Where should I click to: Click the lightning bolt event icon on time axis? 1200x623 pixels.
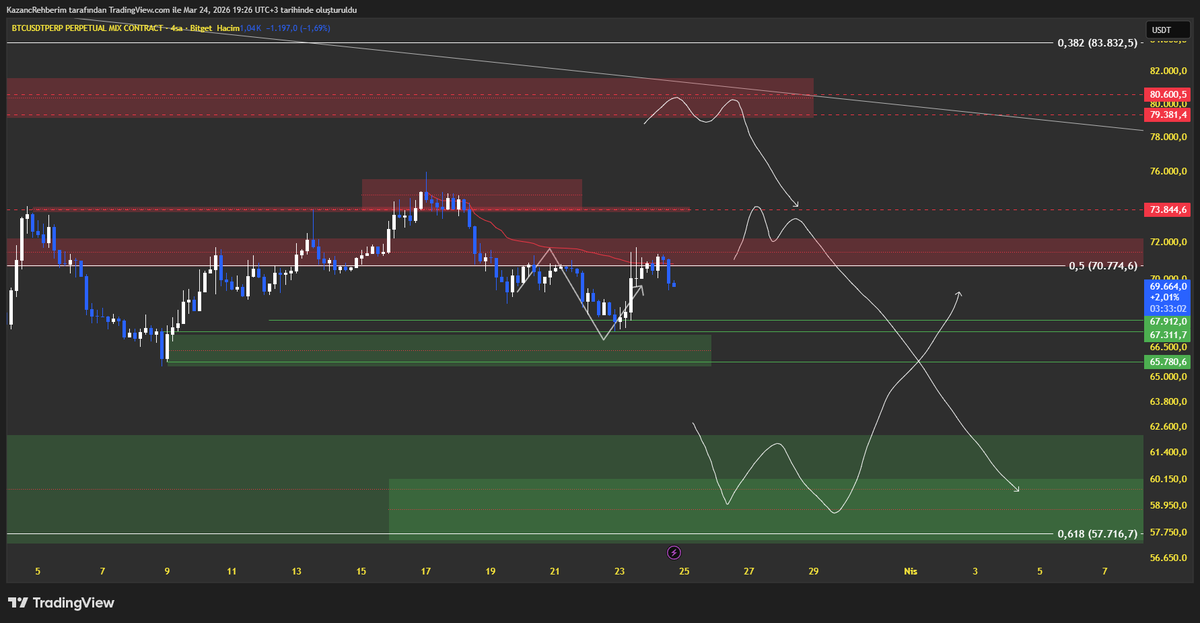(x=673, y=552)
